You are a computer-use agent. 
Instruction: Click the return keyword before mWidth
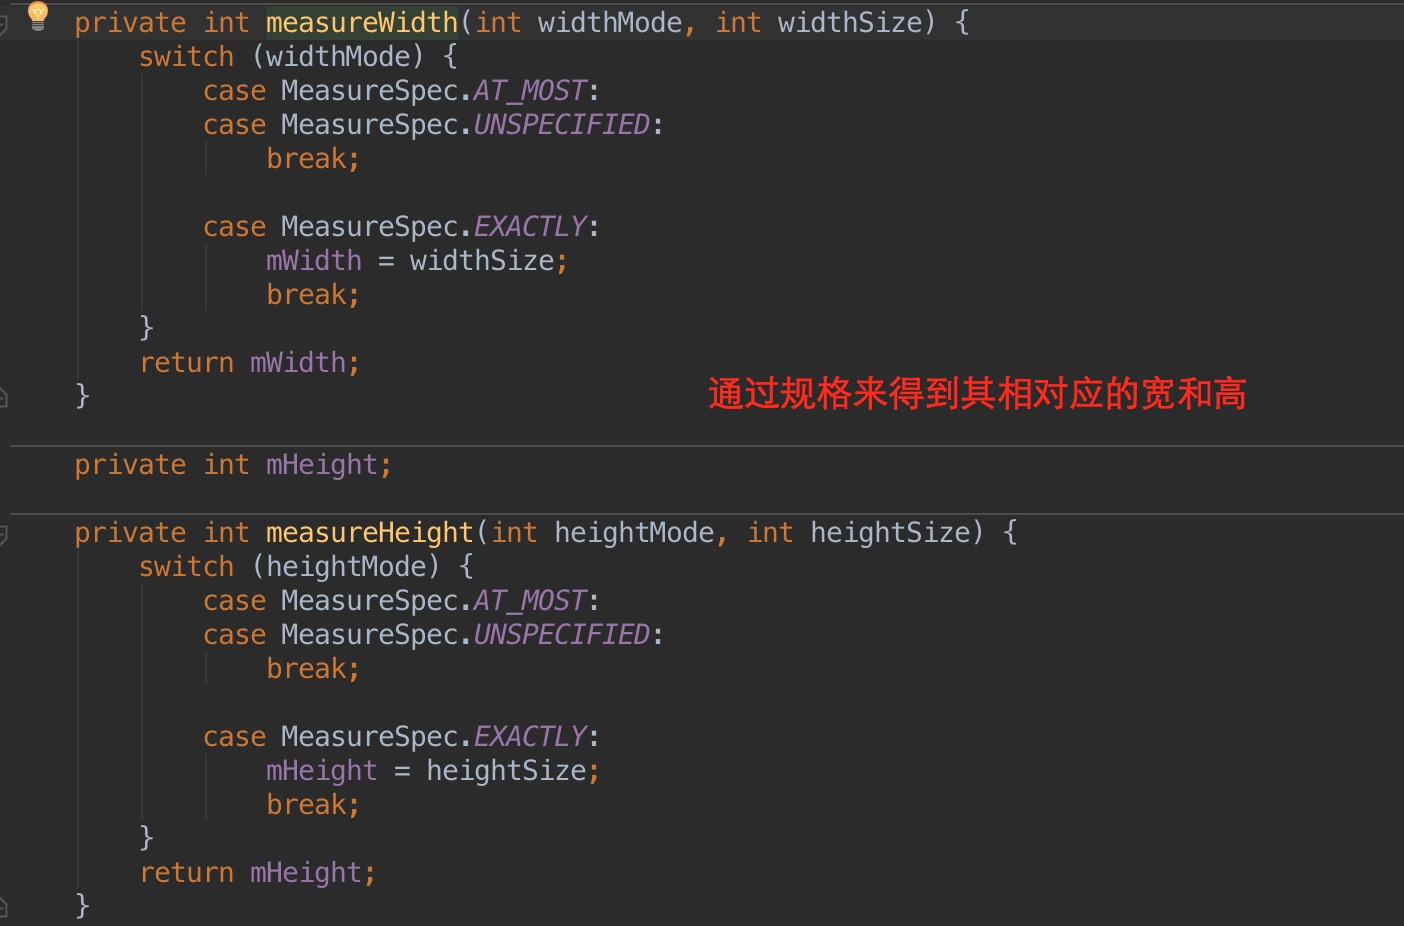pyautogui.click(x=186, y=363)
